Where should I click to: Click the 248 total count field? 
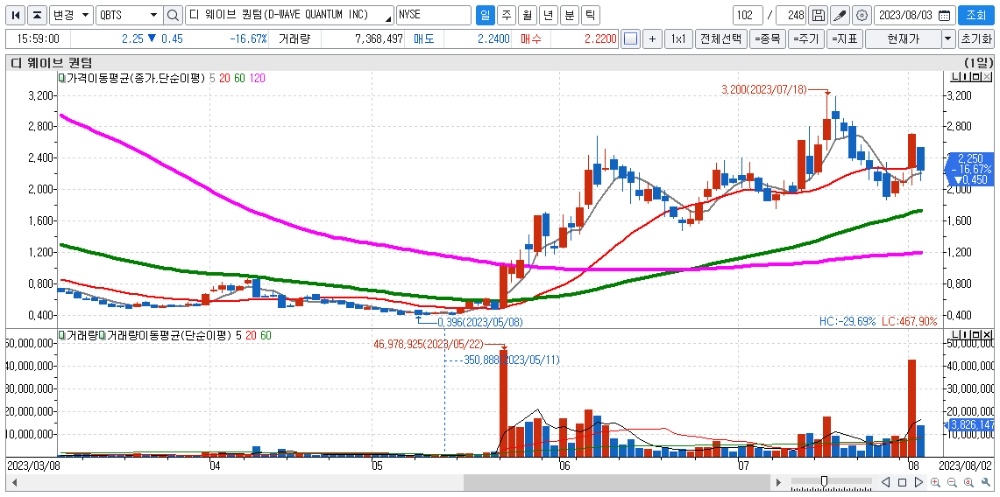coord(791,15)
